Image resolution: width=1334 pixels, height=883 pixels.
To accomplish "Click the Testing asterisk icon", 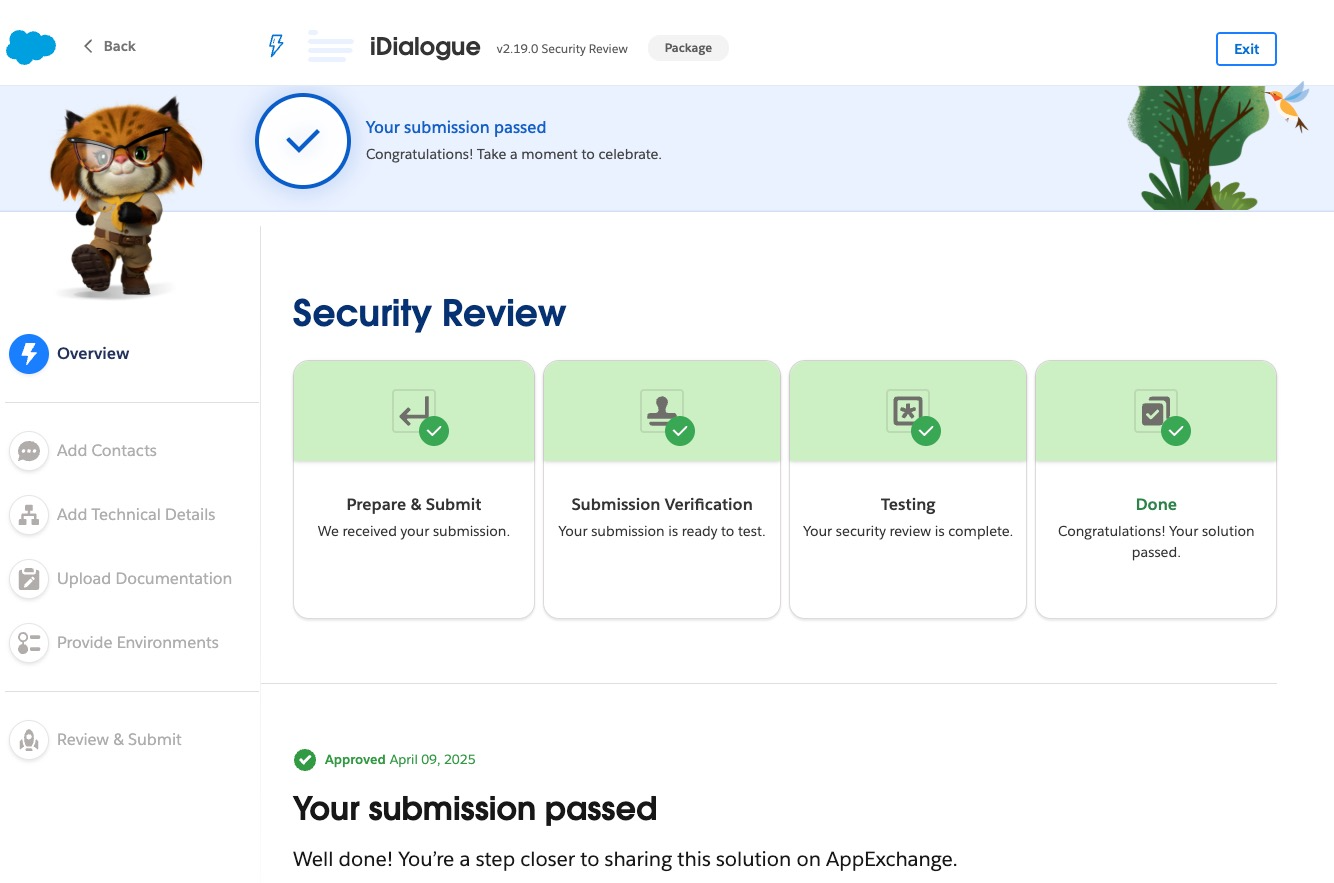I will click(907, 411).
